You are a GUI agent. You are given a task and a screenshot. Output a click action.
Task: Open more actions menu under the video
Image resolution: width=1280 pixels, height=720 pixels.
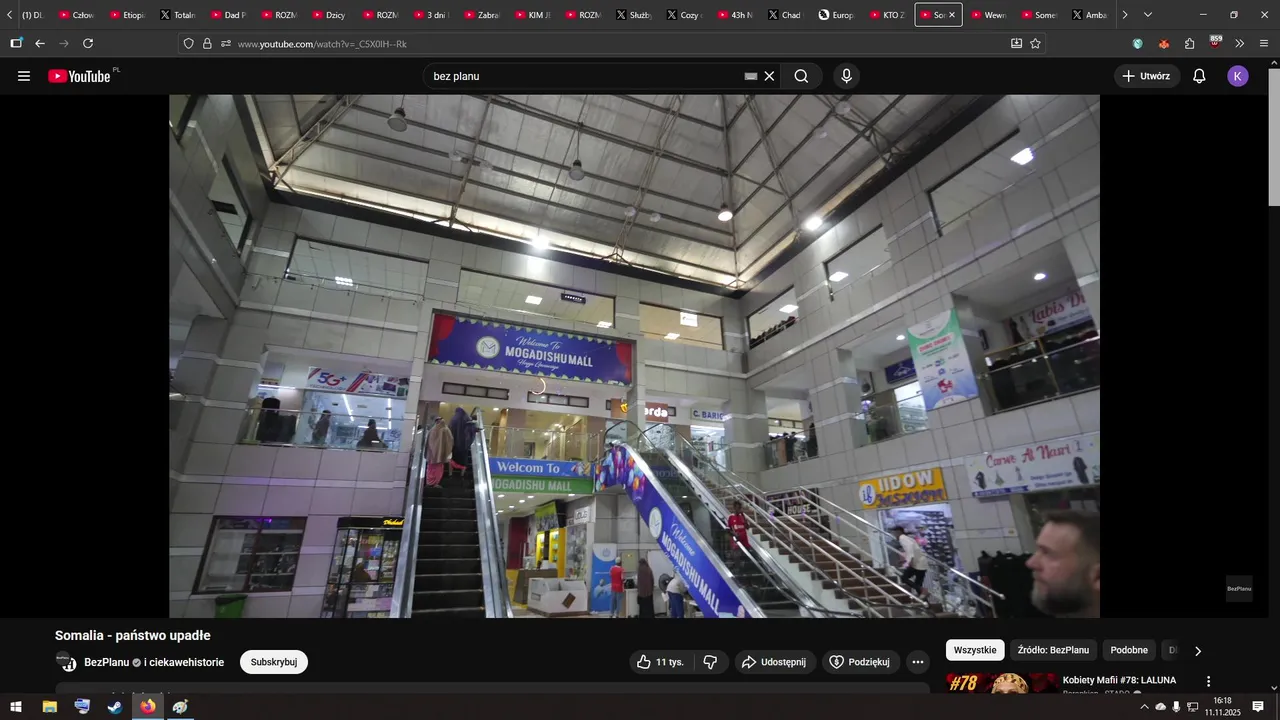(x=918, y=662)
